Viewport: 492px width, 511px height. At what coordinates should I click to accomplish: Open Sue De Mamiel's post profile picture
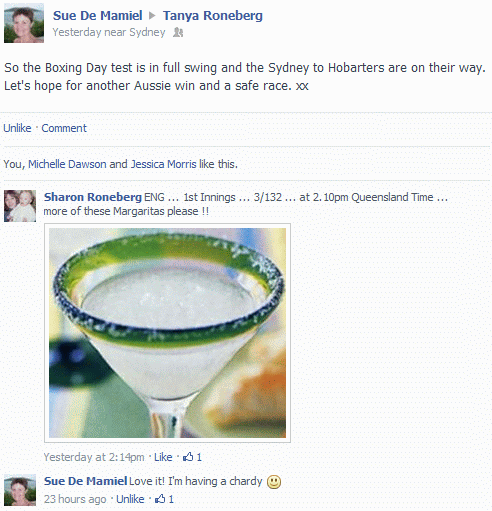tap(24, 23)
